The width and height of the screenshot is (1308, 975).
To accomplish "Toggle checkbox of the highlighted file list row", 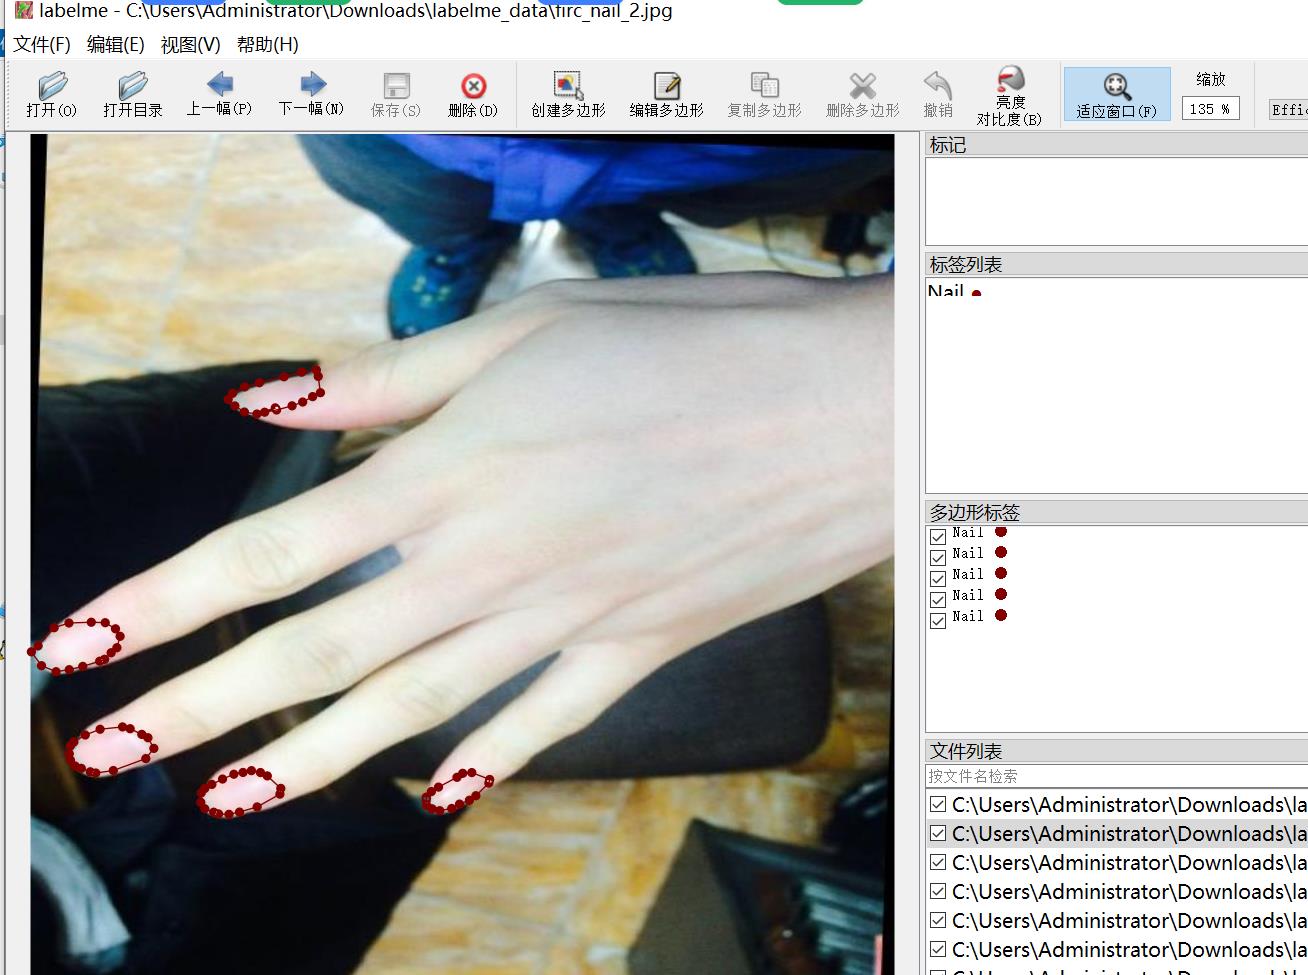I will [x=938, y=833].
